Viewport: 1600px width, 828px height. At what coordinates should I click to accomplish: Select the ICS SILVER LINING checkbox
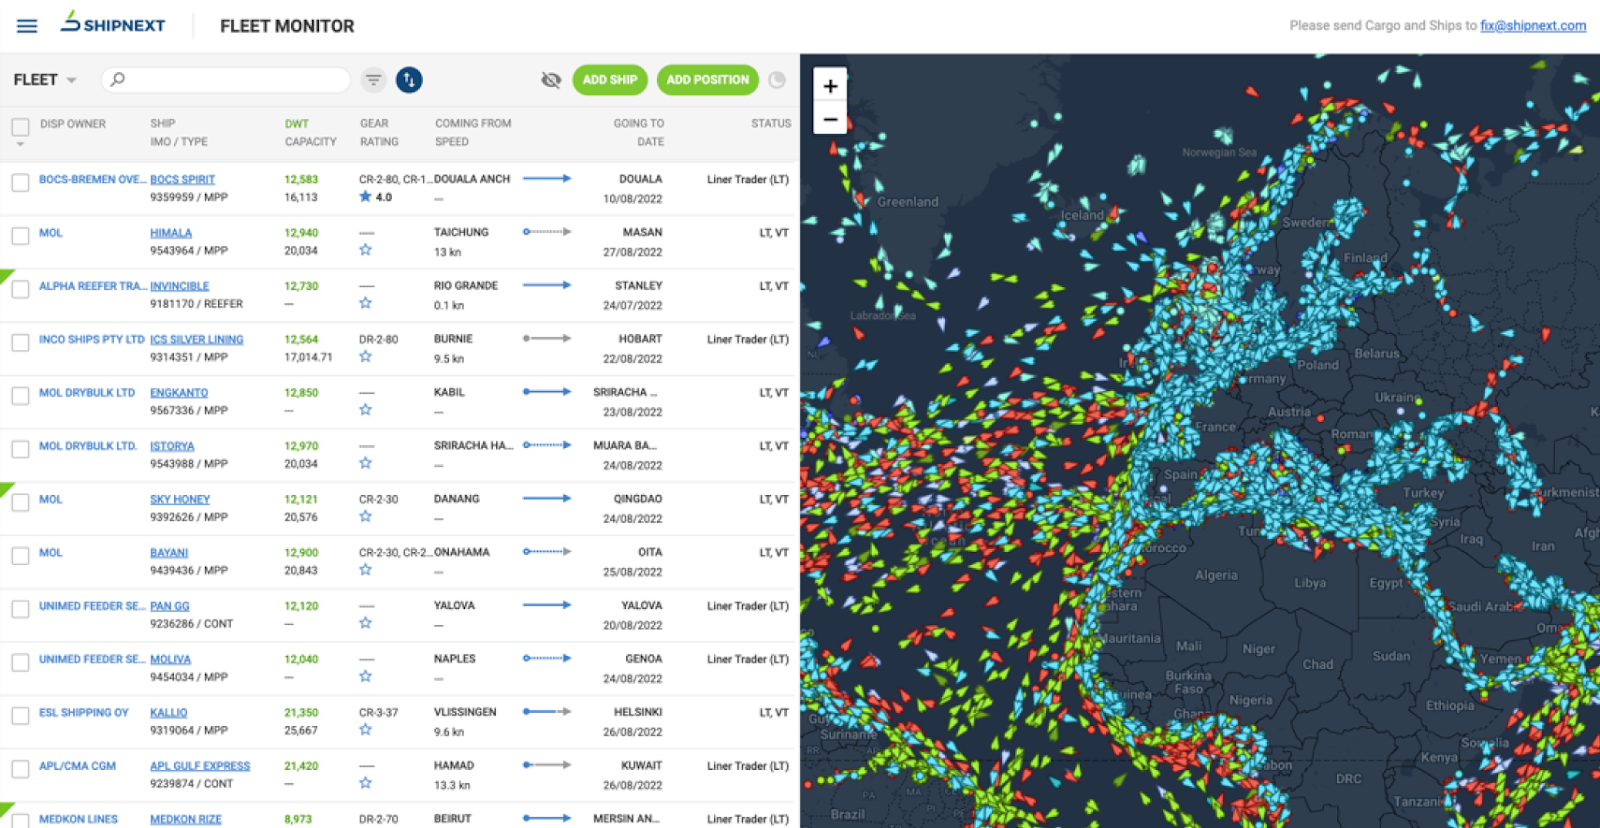20,342
